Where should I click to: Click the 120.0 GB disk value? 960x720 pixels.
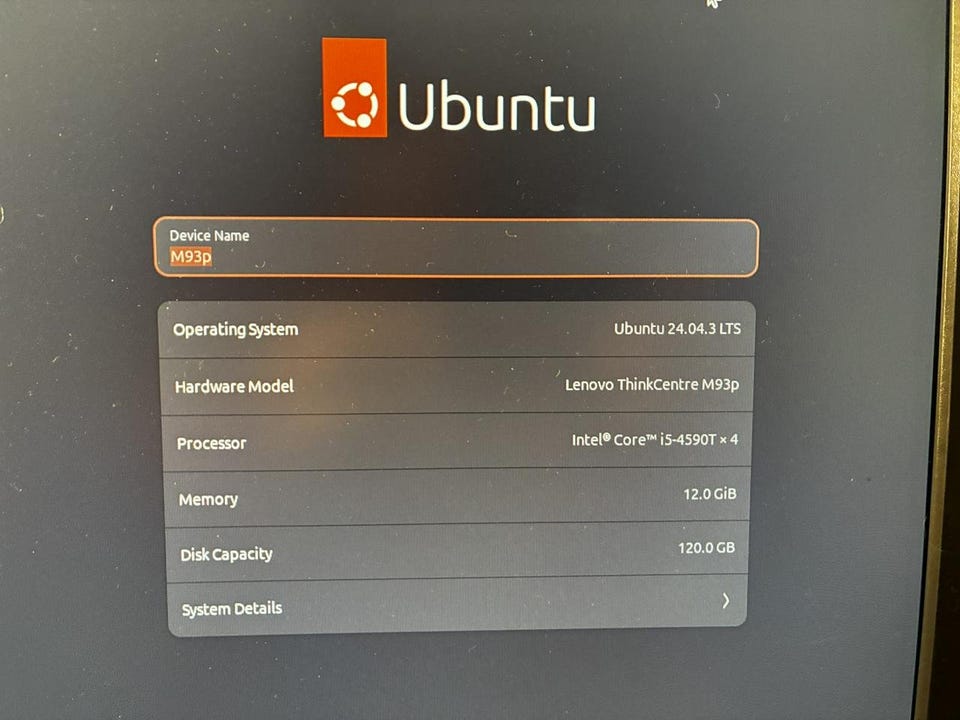click(x=707, y=547)
